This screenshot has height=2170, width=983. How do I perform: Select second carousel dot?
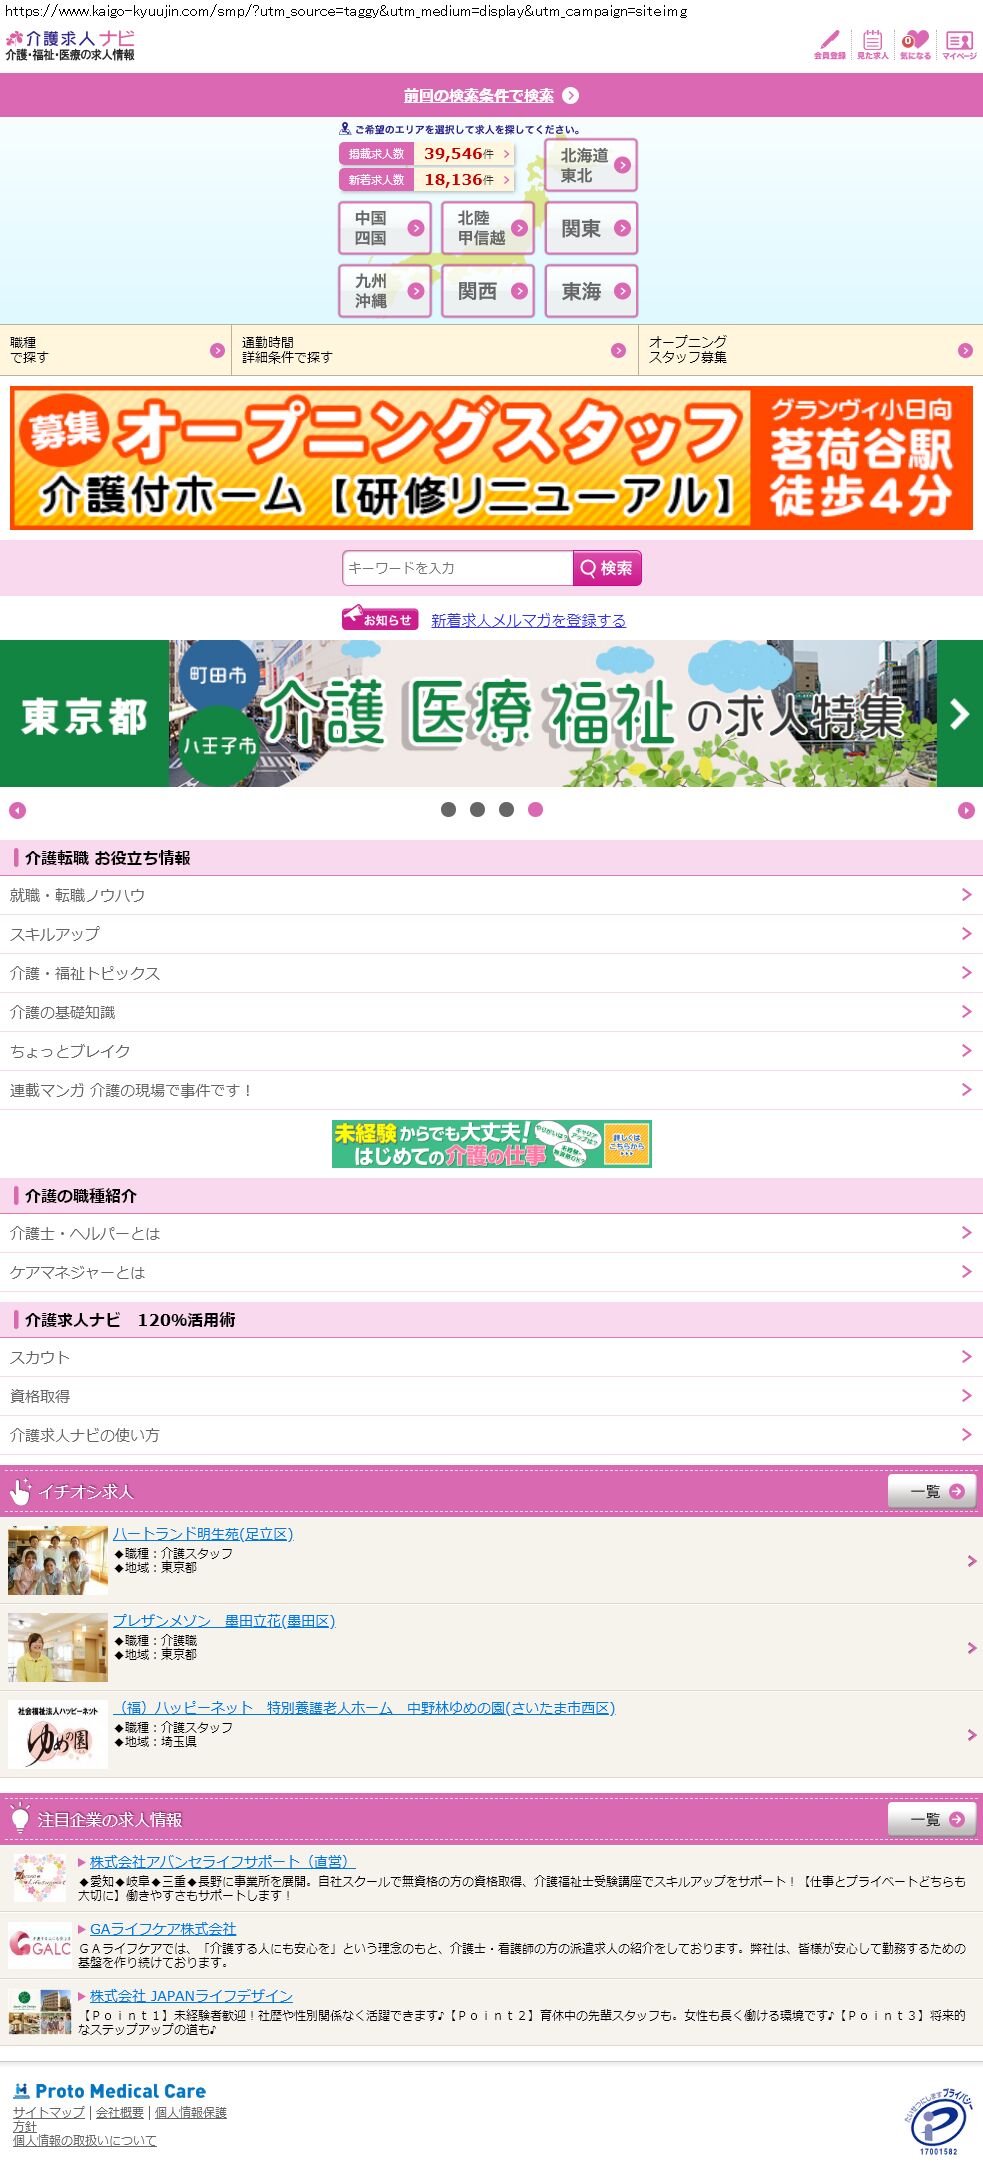pyautogui.click(x=477, y=810)
